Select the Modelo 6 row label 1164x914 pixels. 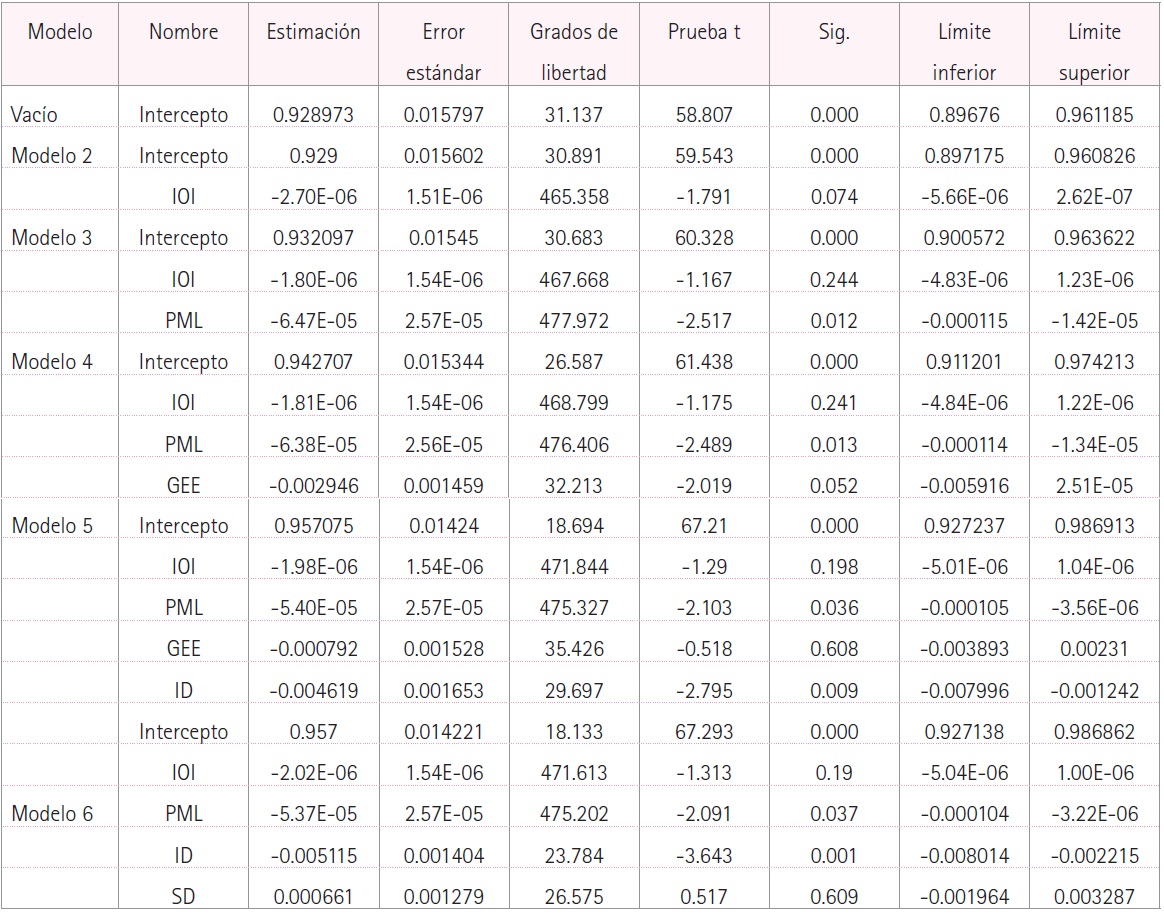[x=52, y=814]
